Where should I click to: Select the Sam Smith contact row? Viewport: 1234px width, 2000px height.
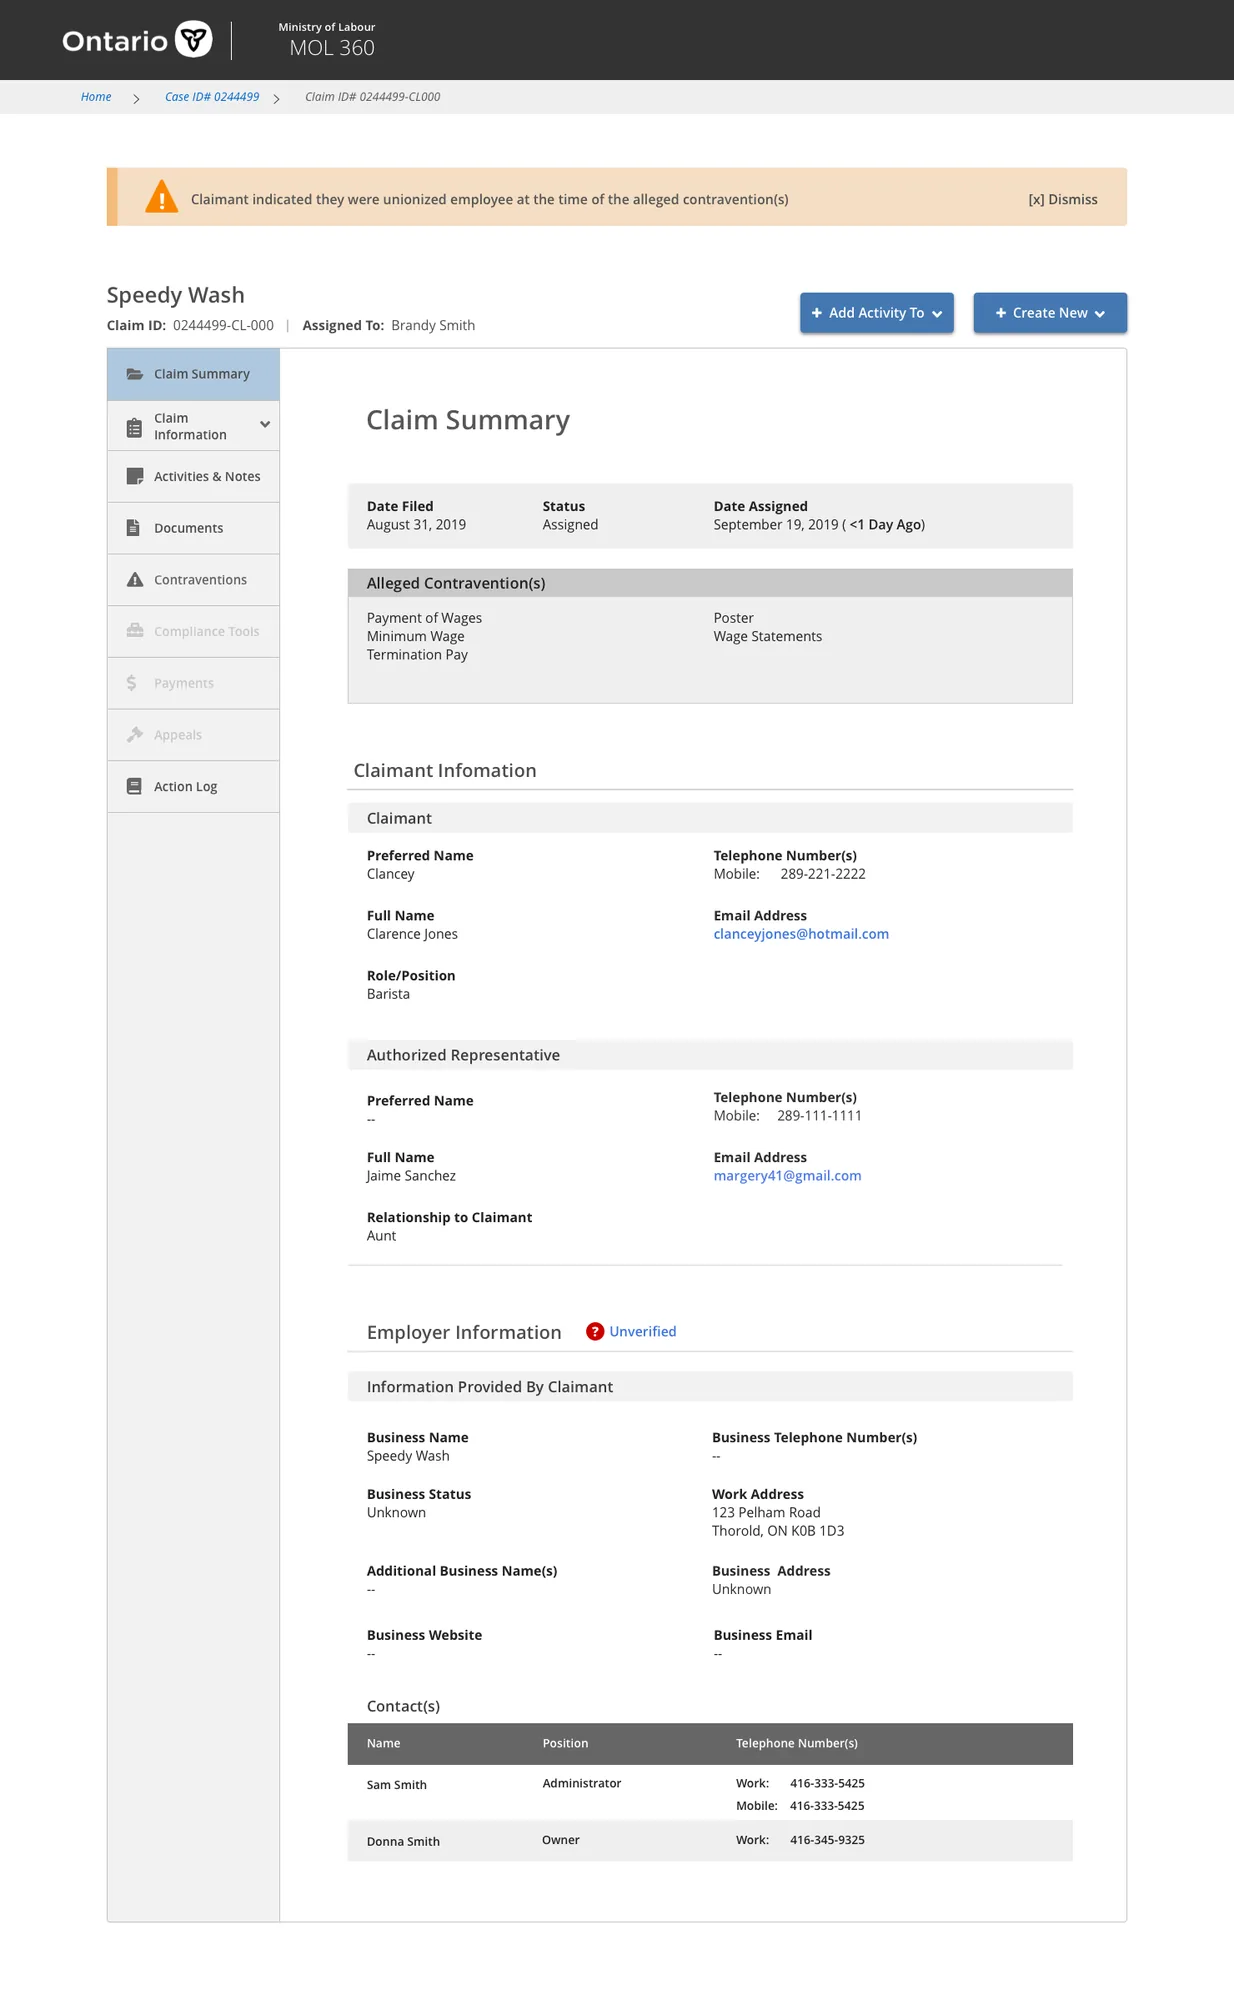pyautogui.click(x=710, y=1793)
